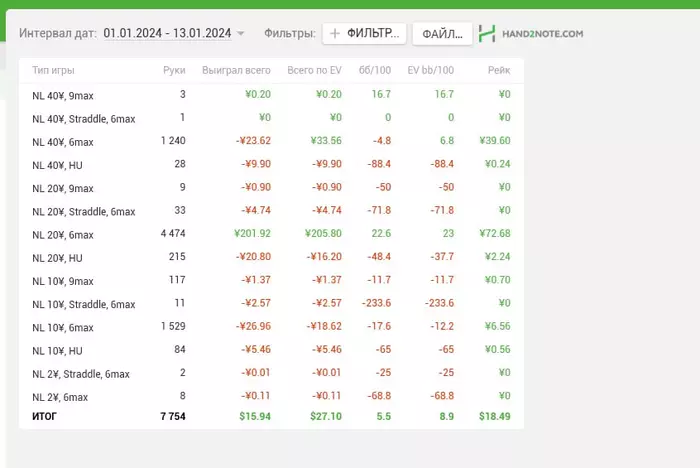
Task: Select the NL 2¥, Straddle, 6max row
Action: tap(271, 373)
